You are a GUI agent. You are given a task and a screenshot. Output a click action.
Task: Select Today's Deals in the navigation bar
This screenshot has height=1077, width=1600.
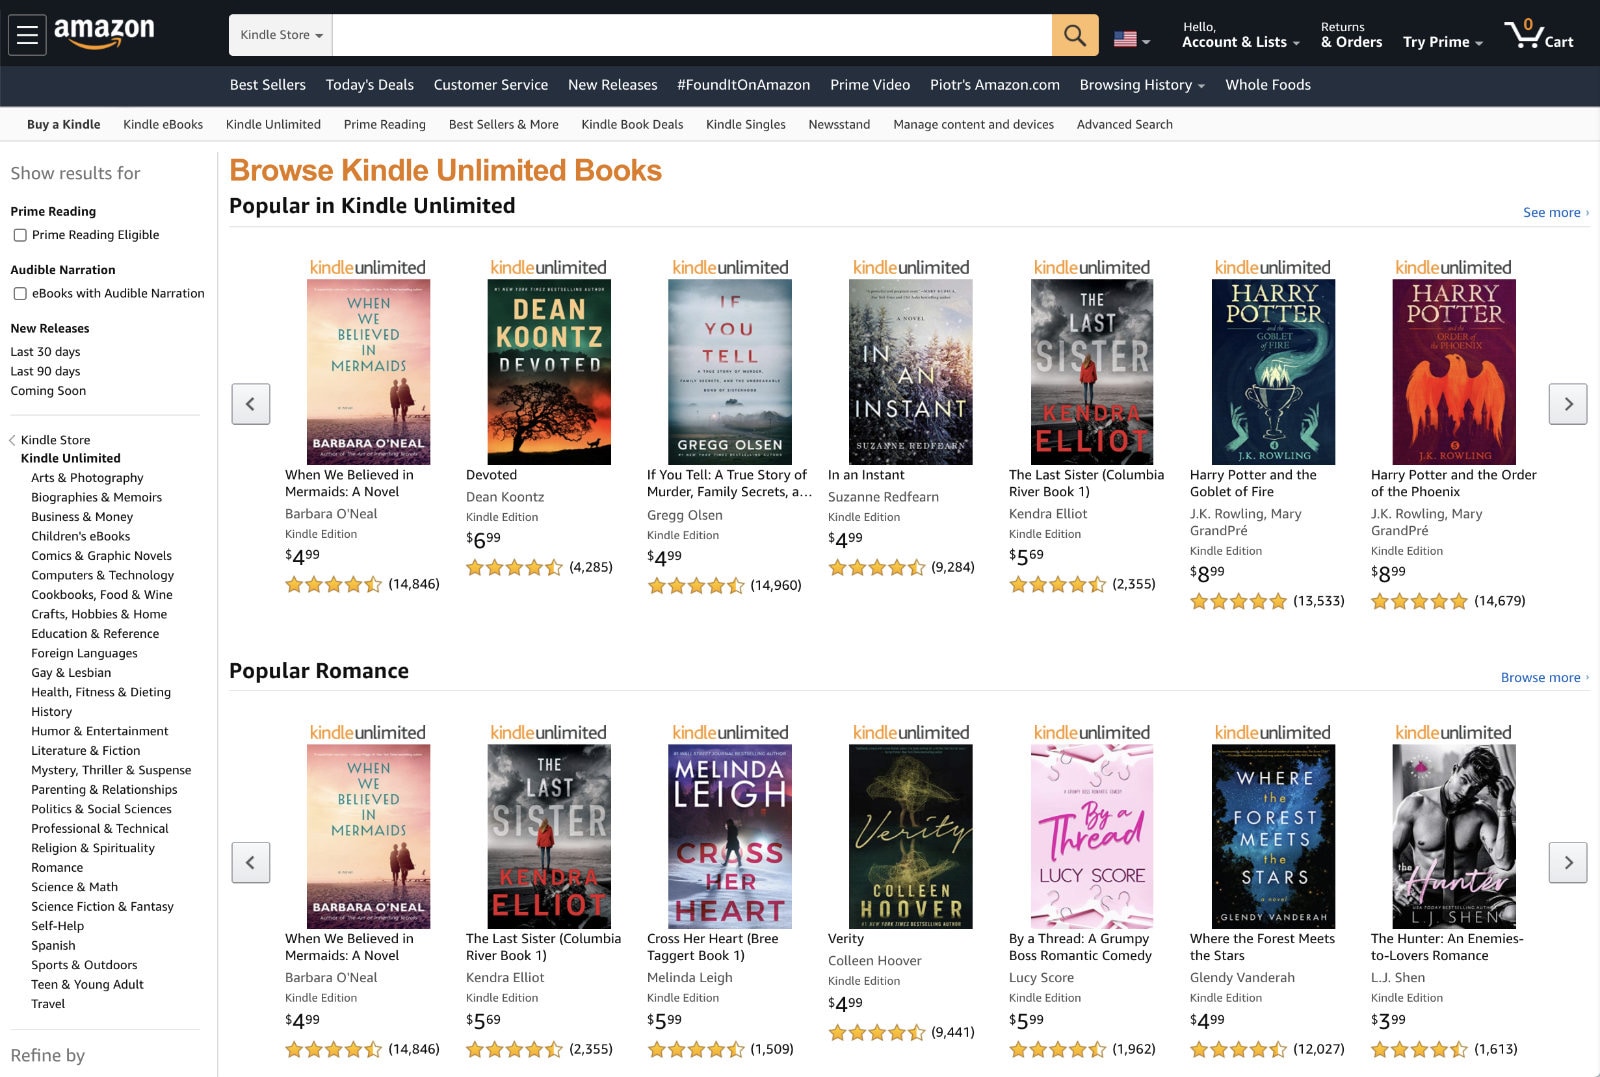368,85
